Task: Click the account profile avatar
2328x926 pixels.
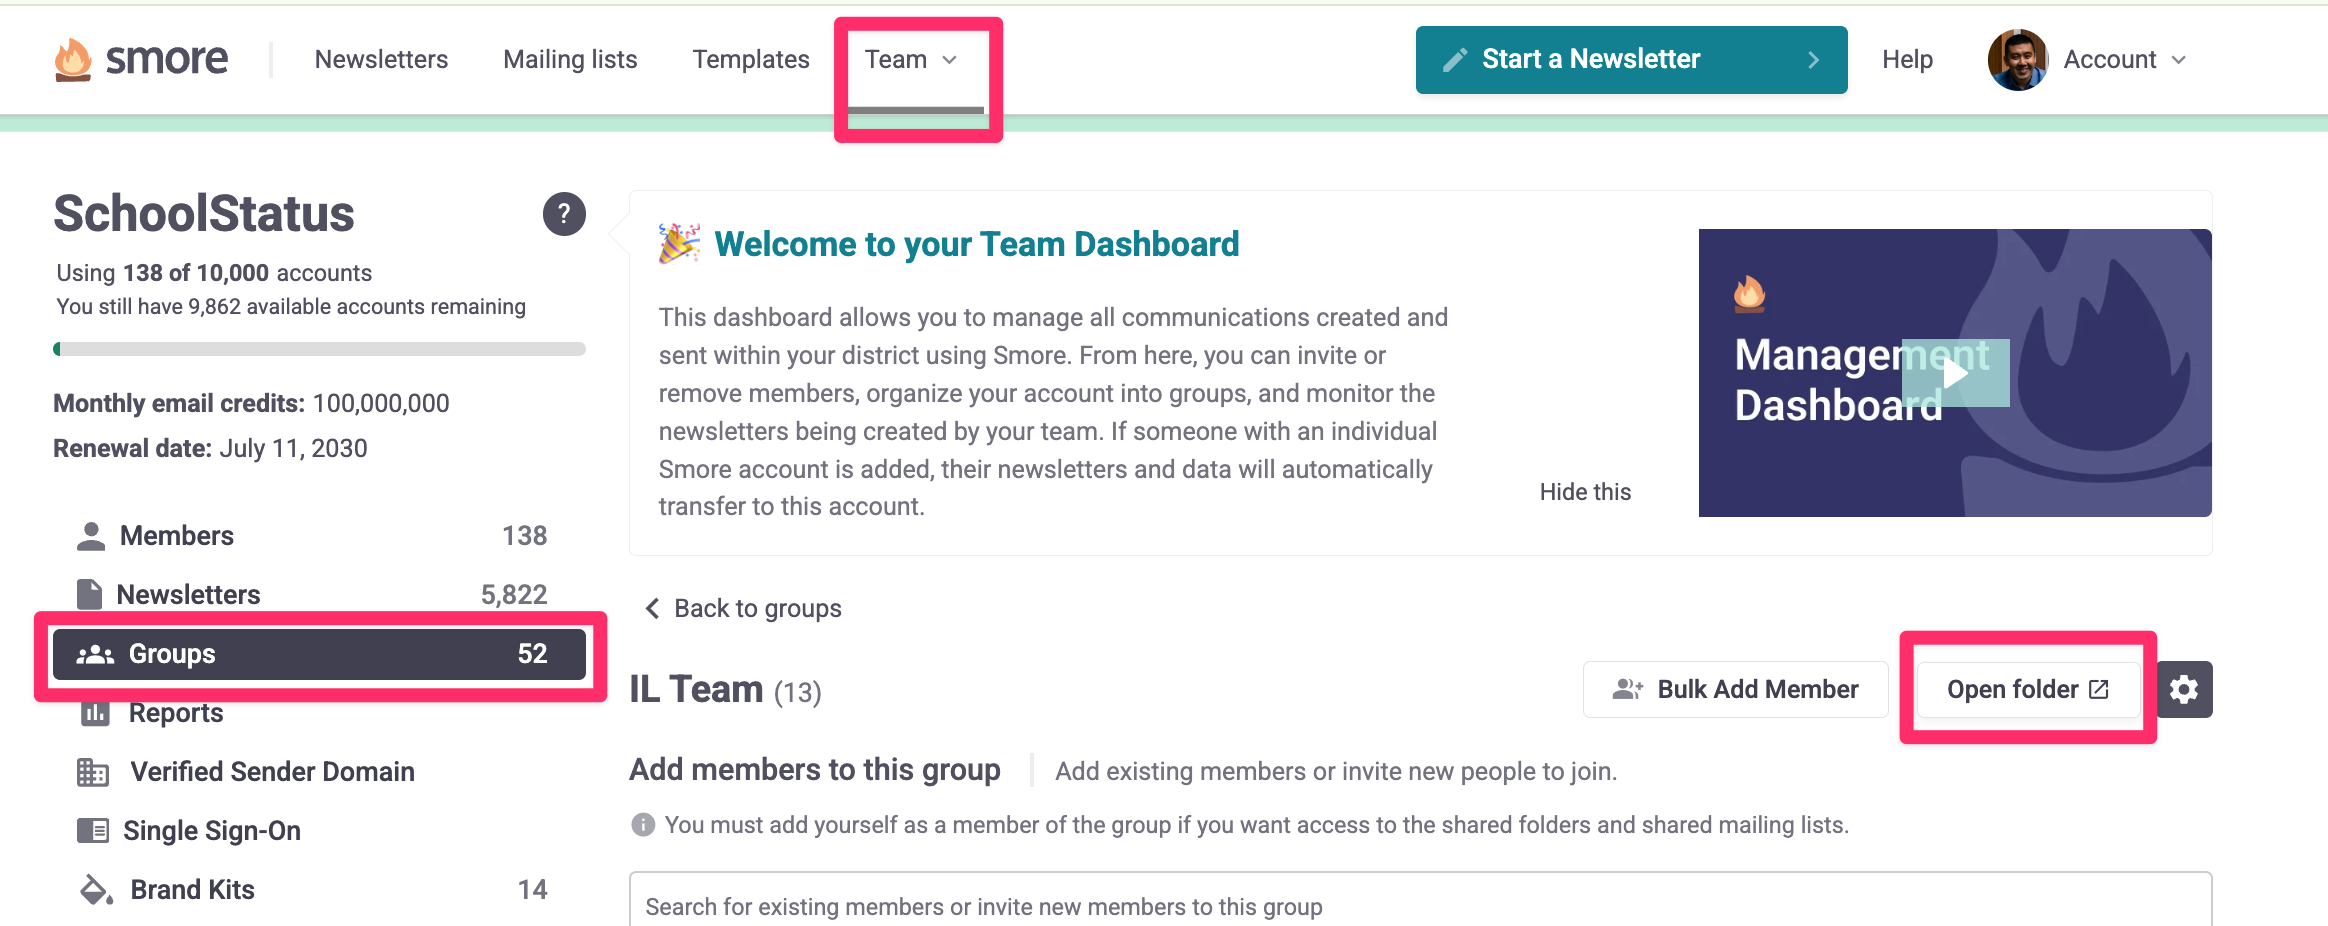Action: tap(2017, 60)
